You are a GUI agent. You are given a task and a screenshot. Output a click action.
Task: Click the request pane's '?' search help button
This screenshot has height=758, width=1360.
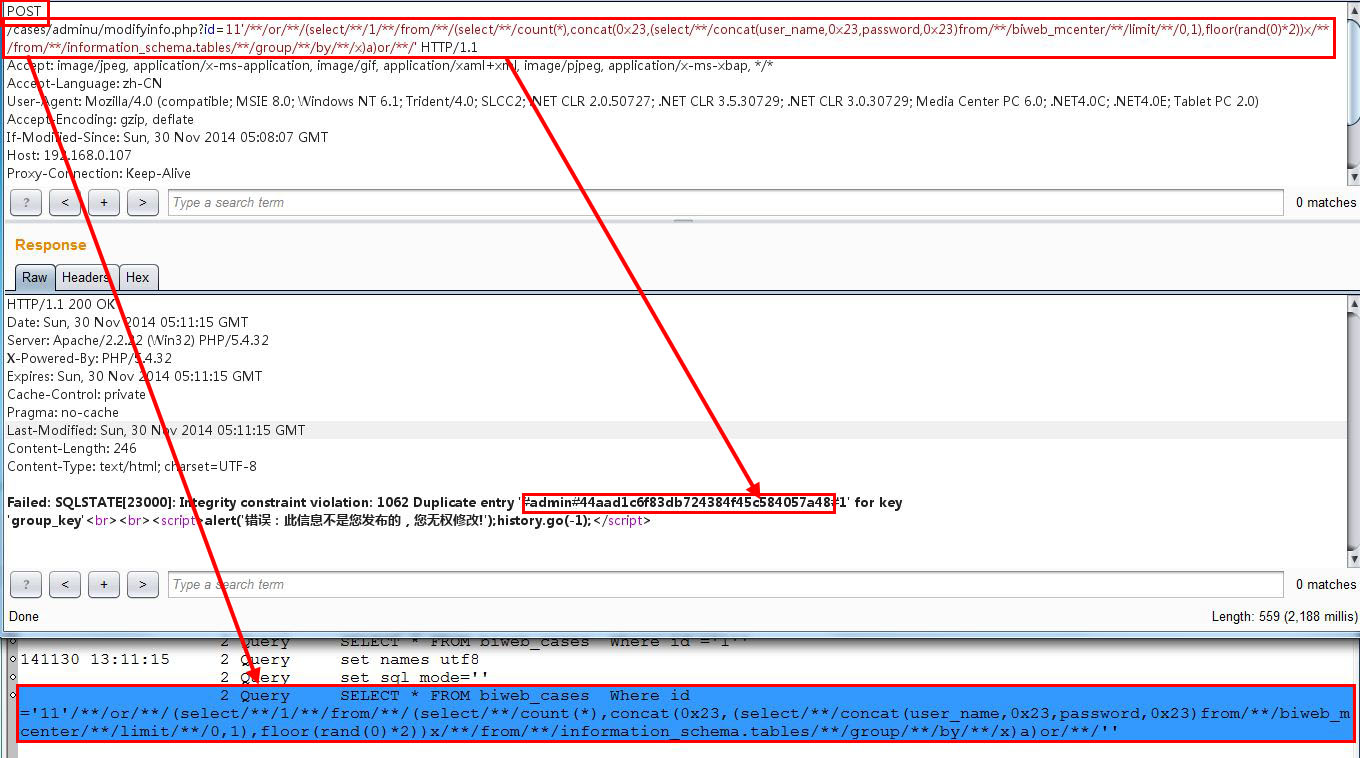point(26,203)
